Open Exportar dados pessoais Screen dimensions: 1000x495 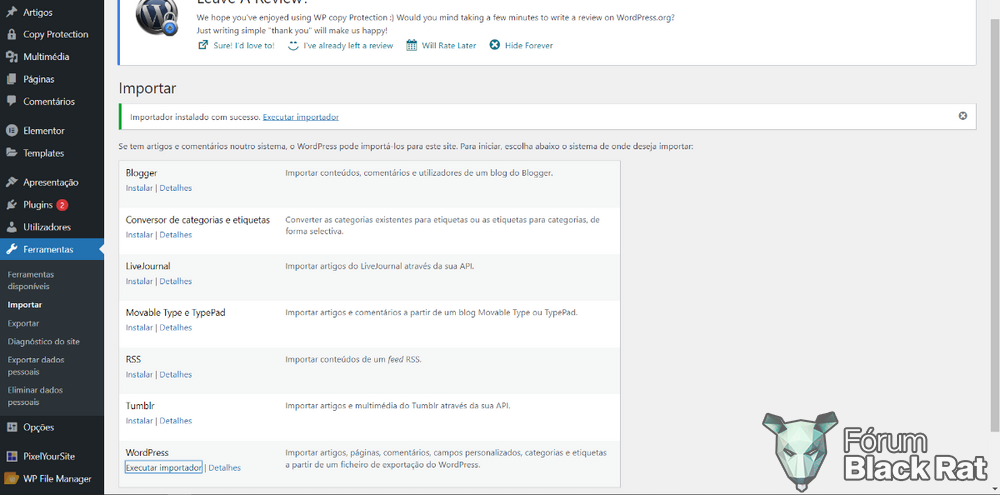click(x=36, y=366)
